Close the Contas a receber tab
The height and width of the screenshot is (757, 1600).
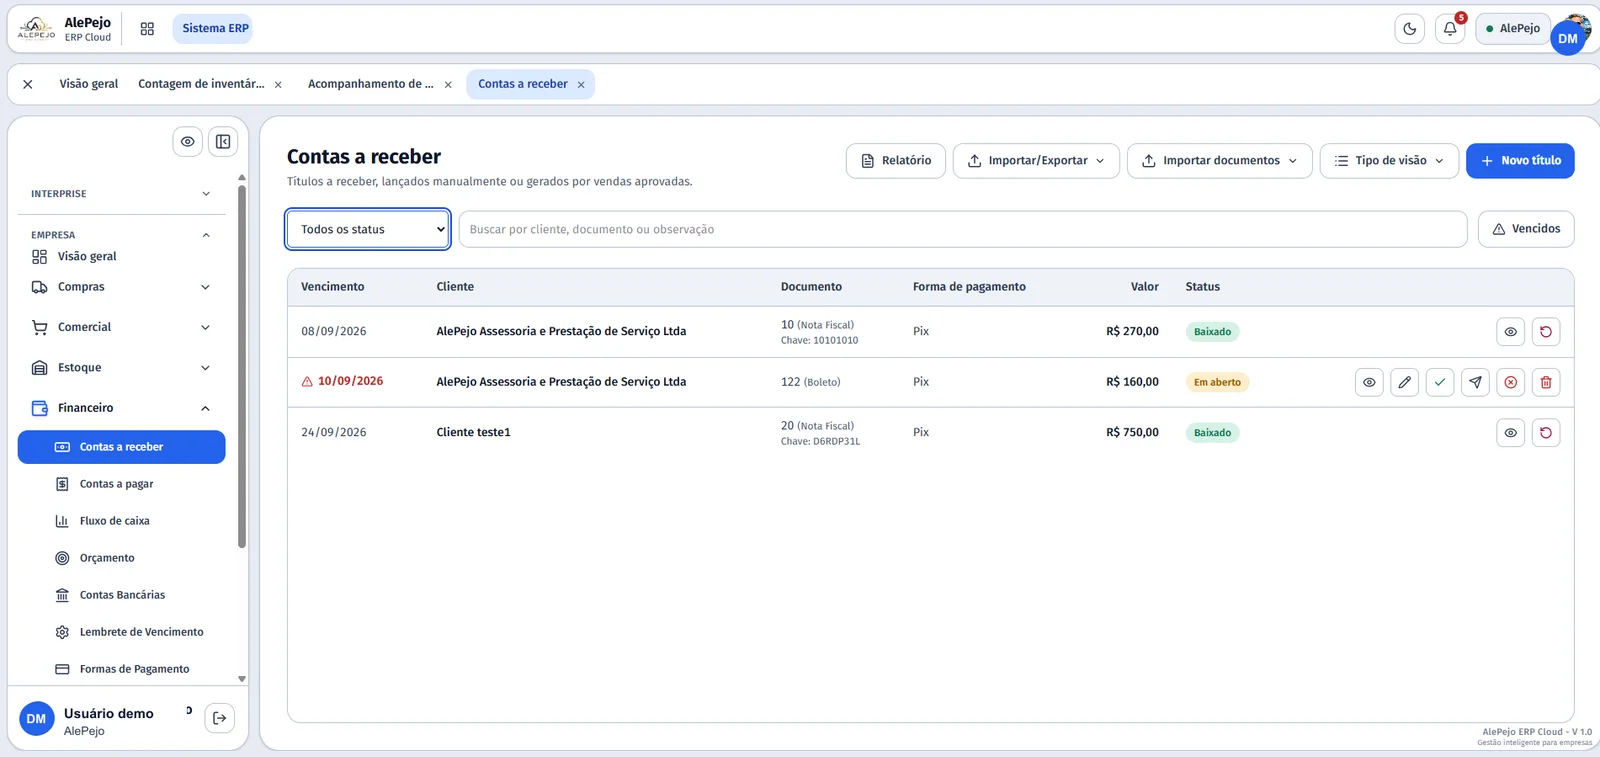tap(581, 85)
